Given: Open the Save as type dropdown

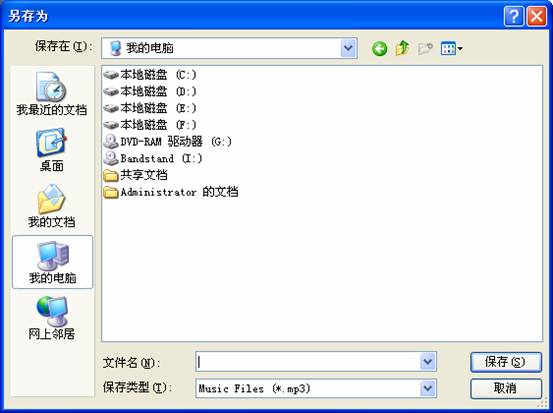Looking at the screenshot, I should point(427,388).
